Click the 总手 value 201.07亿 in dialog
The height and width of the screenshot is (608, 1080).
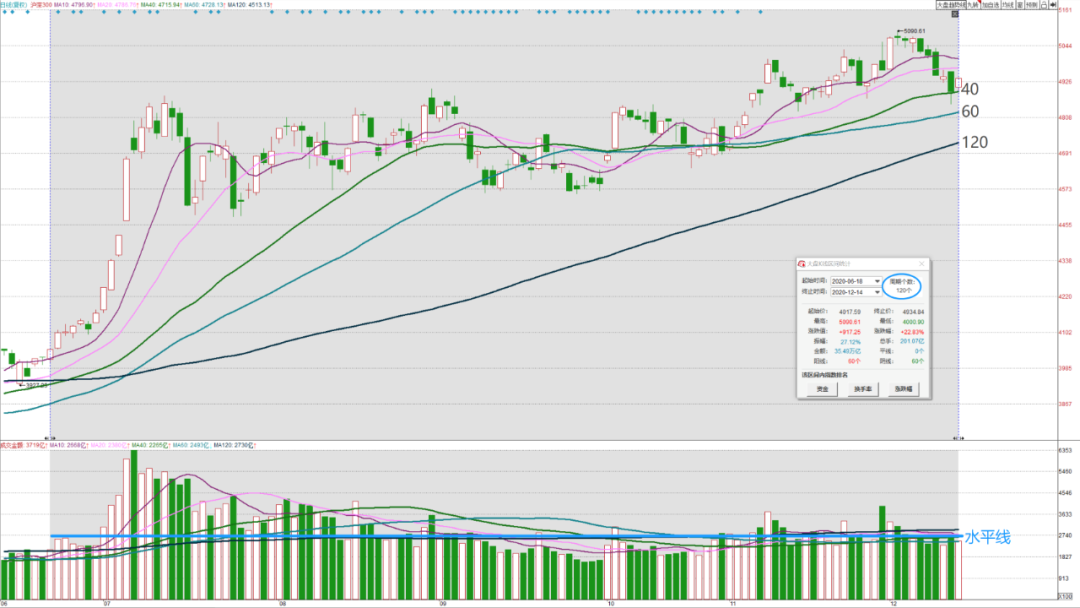click(x=912, y=342)
